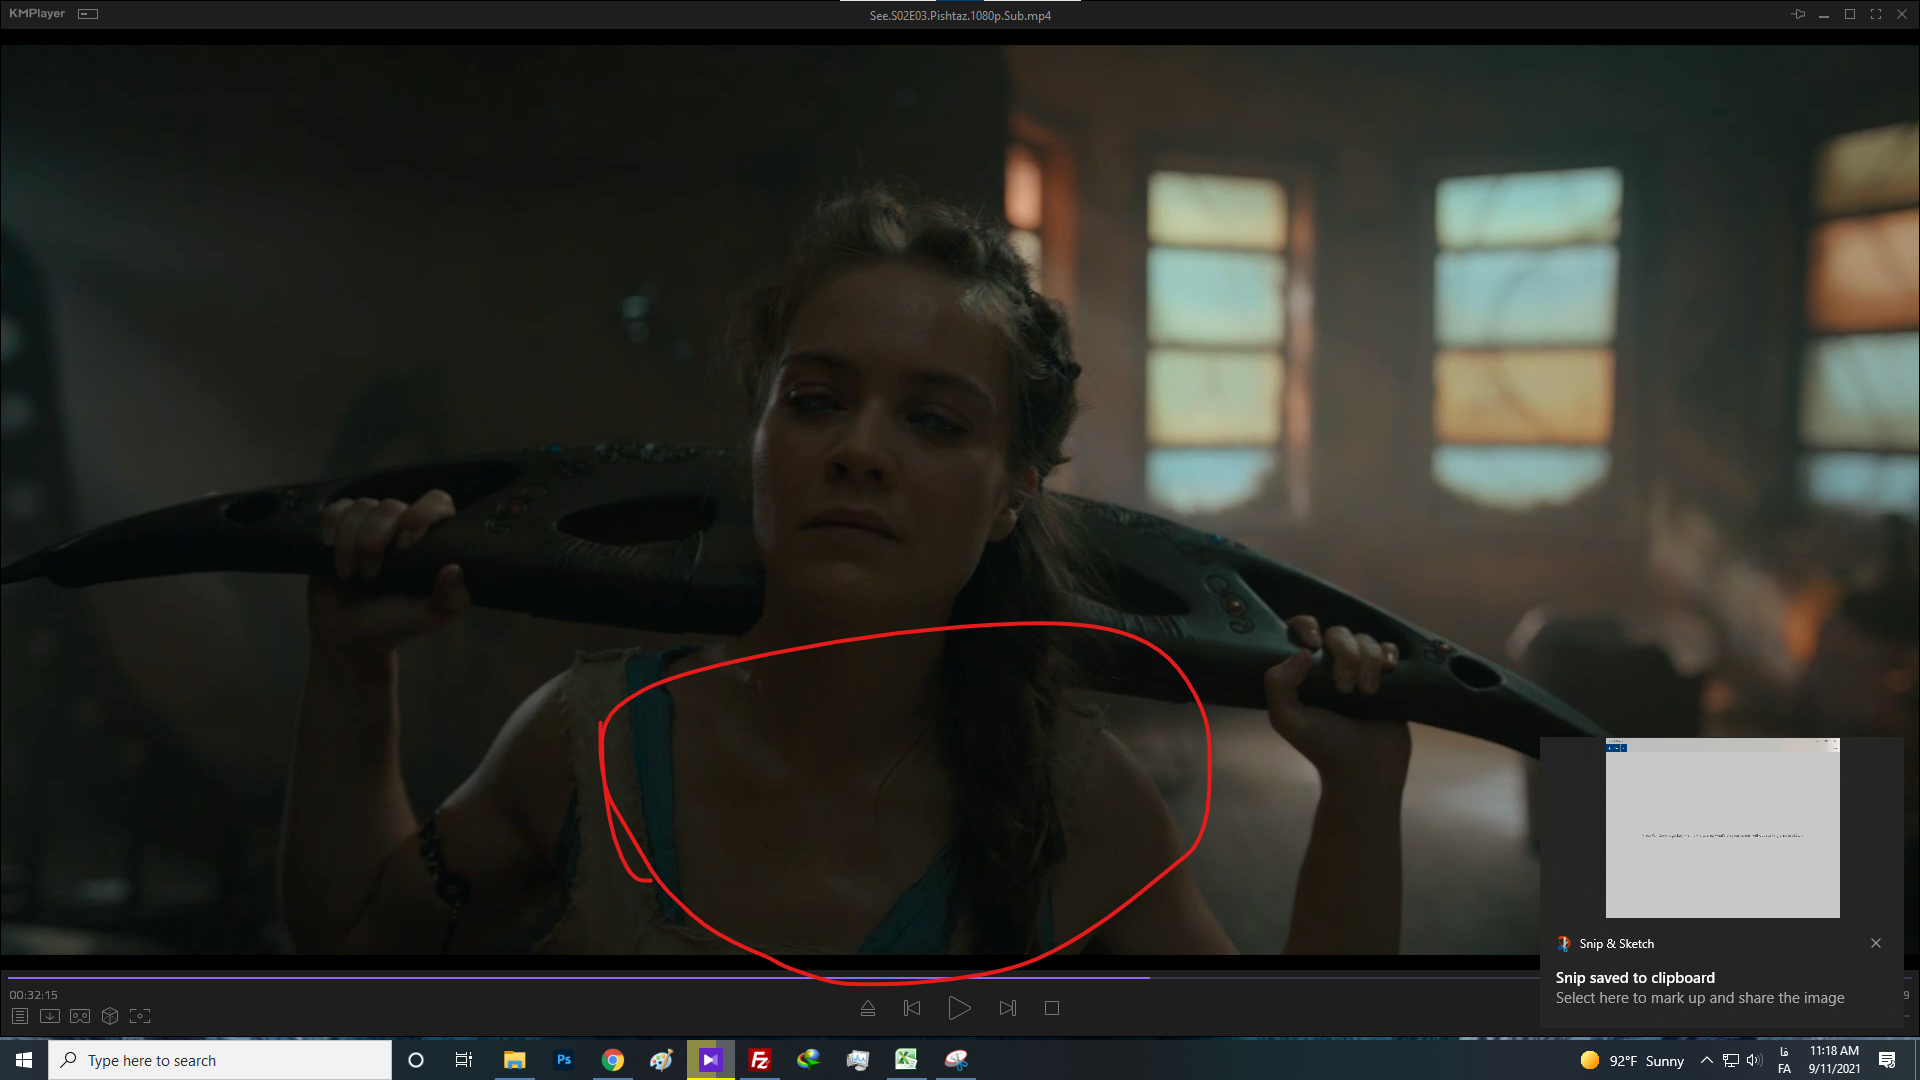This screenshot has height=1080, width=1920.
Task: Skip to next track
Action: tap(1007, 1008)
